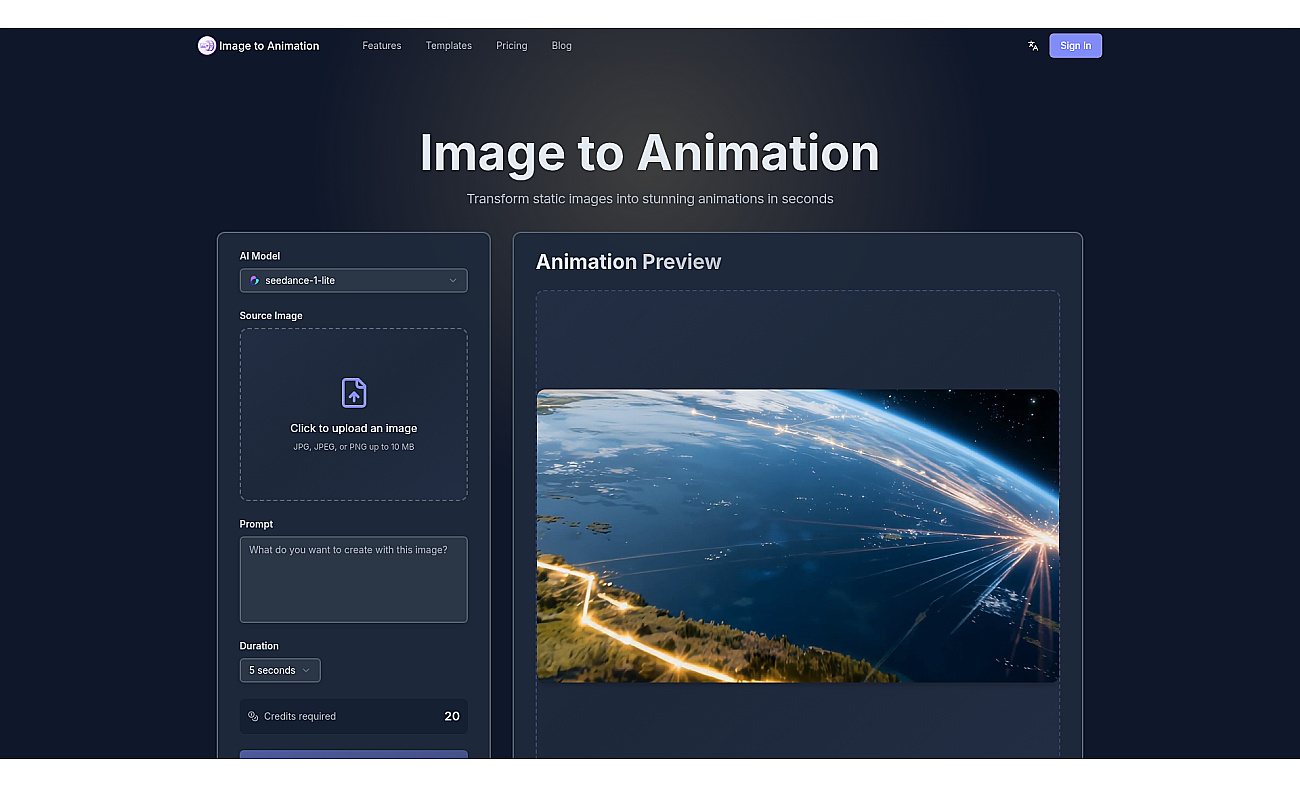Open the Features page
Screen dimensions: 1300x788
(381, 45)
